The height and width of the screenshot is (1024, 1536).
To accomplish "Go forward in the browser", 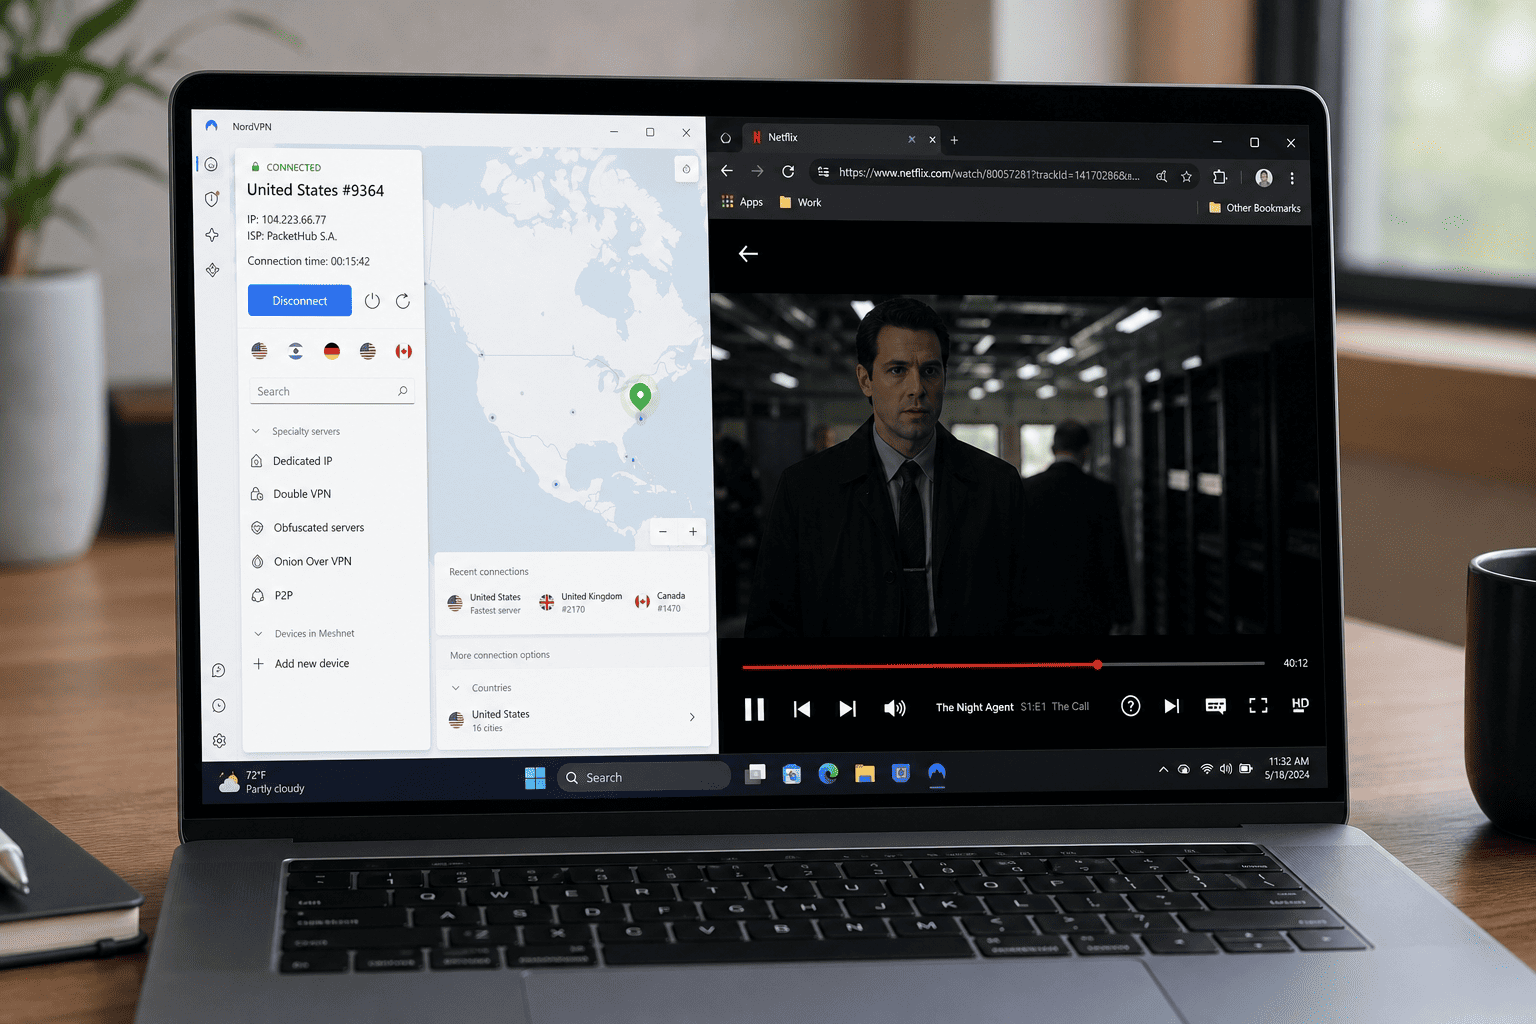I will pos(757,171).
